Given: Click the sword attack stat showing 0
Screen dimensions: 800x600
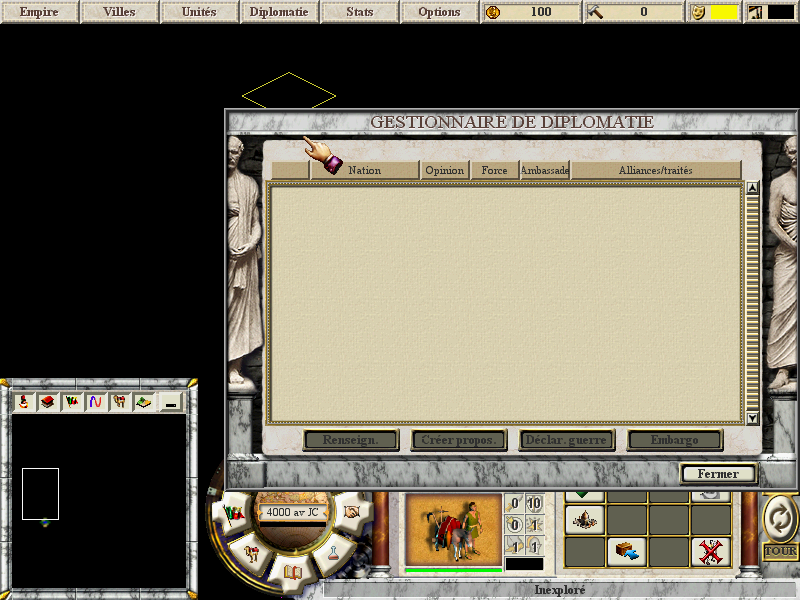Looking at the screenshot, I should (x=513, y=504).
